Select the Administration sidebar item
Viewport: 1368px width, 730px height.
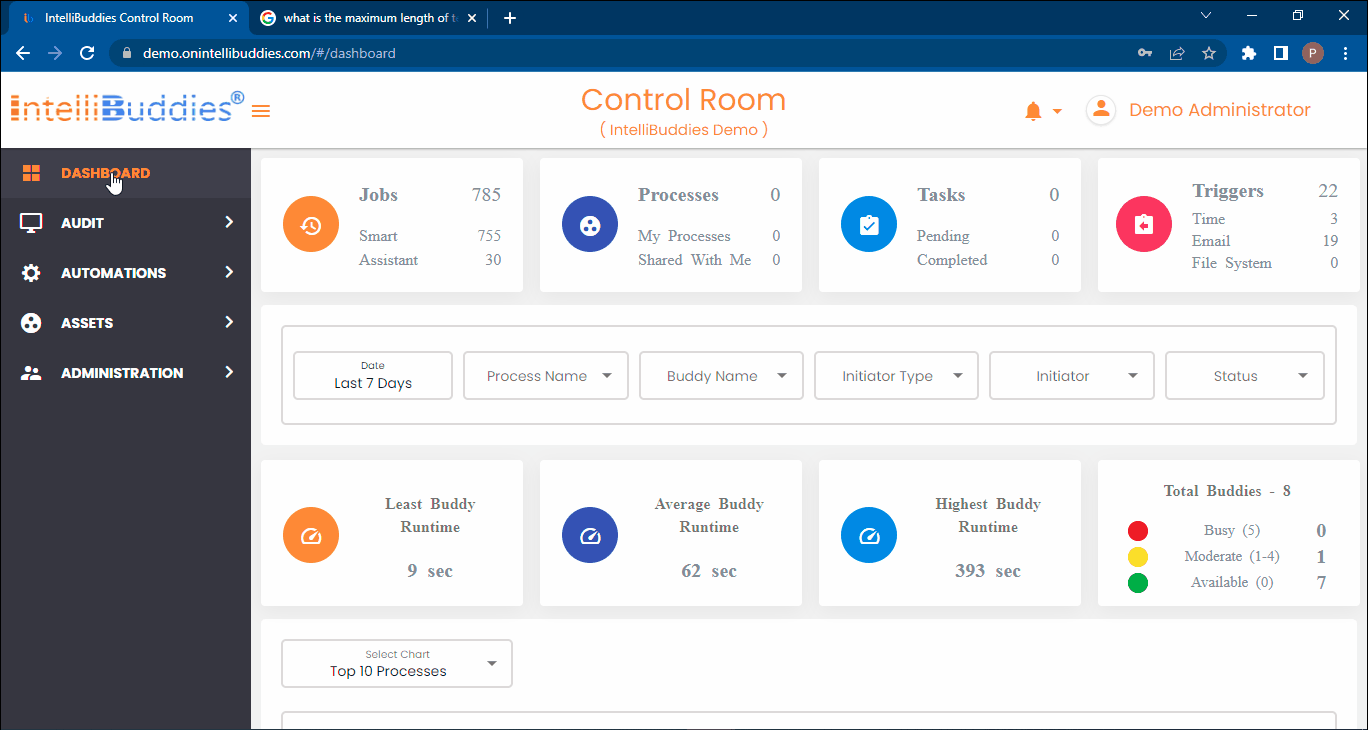[125, 373]
